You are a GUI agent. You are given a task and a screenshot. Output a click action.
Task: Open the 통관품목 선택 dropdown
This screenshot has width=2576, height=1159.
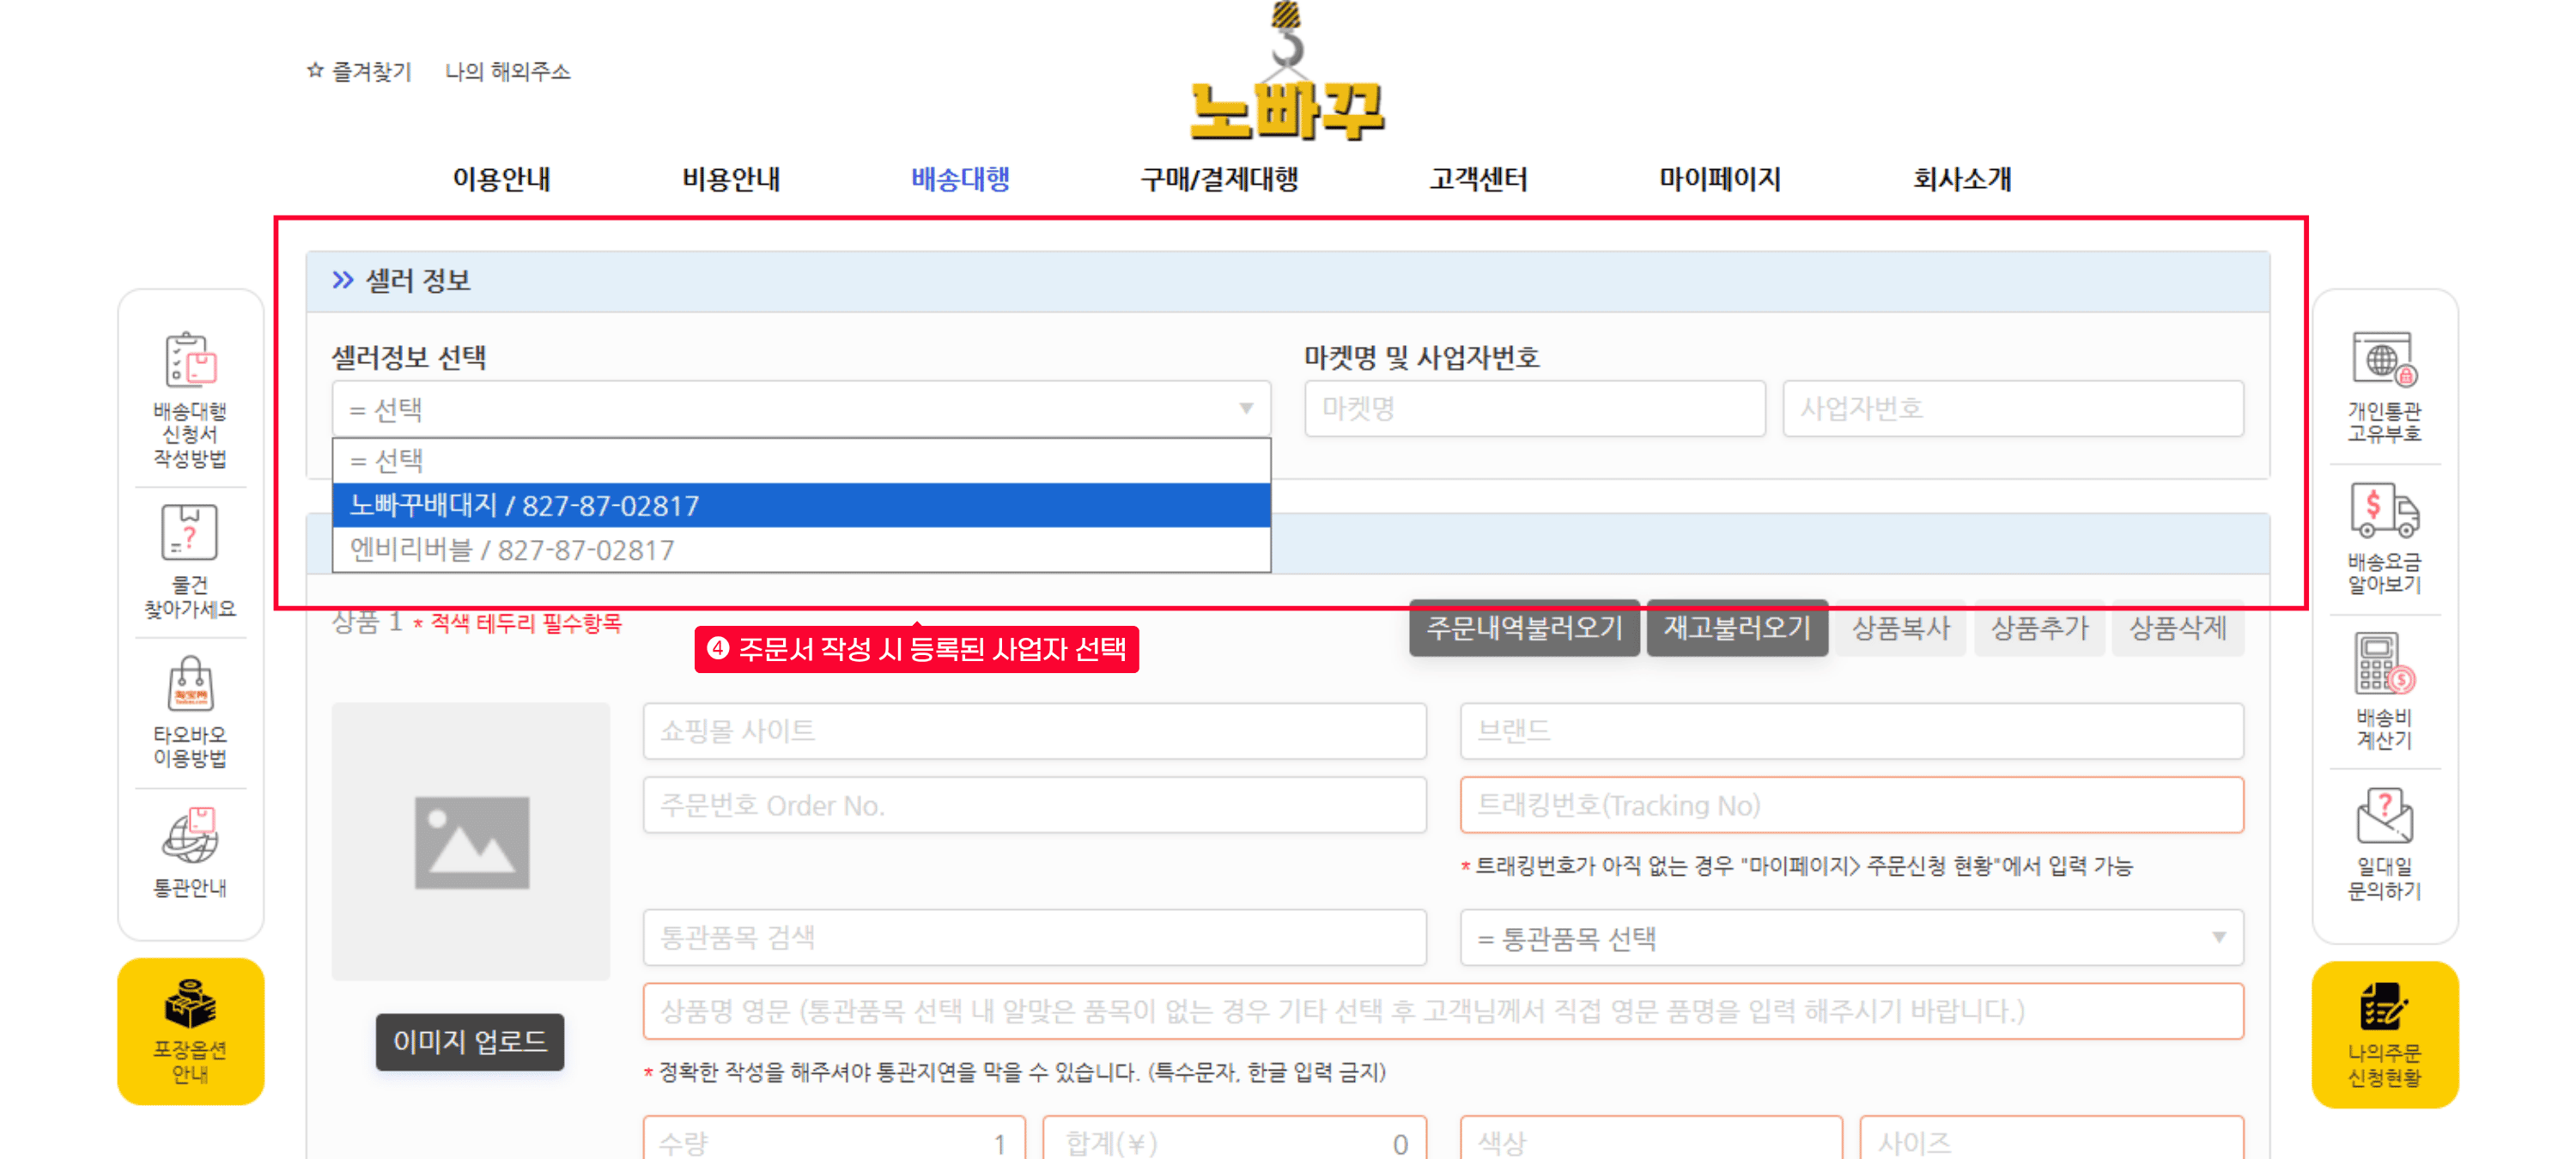click(1850, 937)
